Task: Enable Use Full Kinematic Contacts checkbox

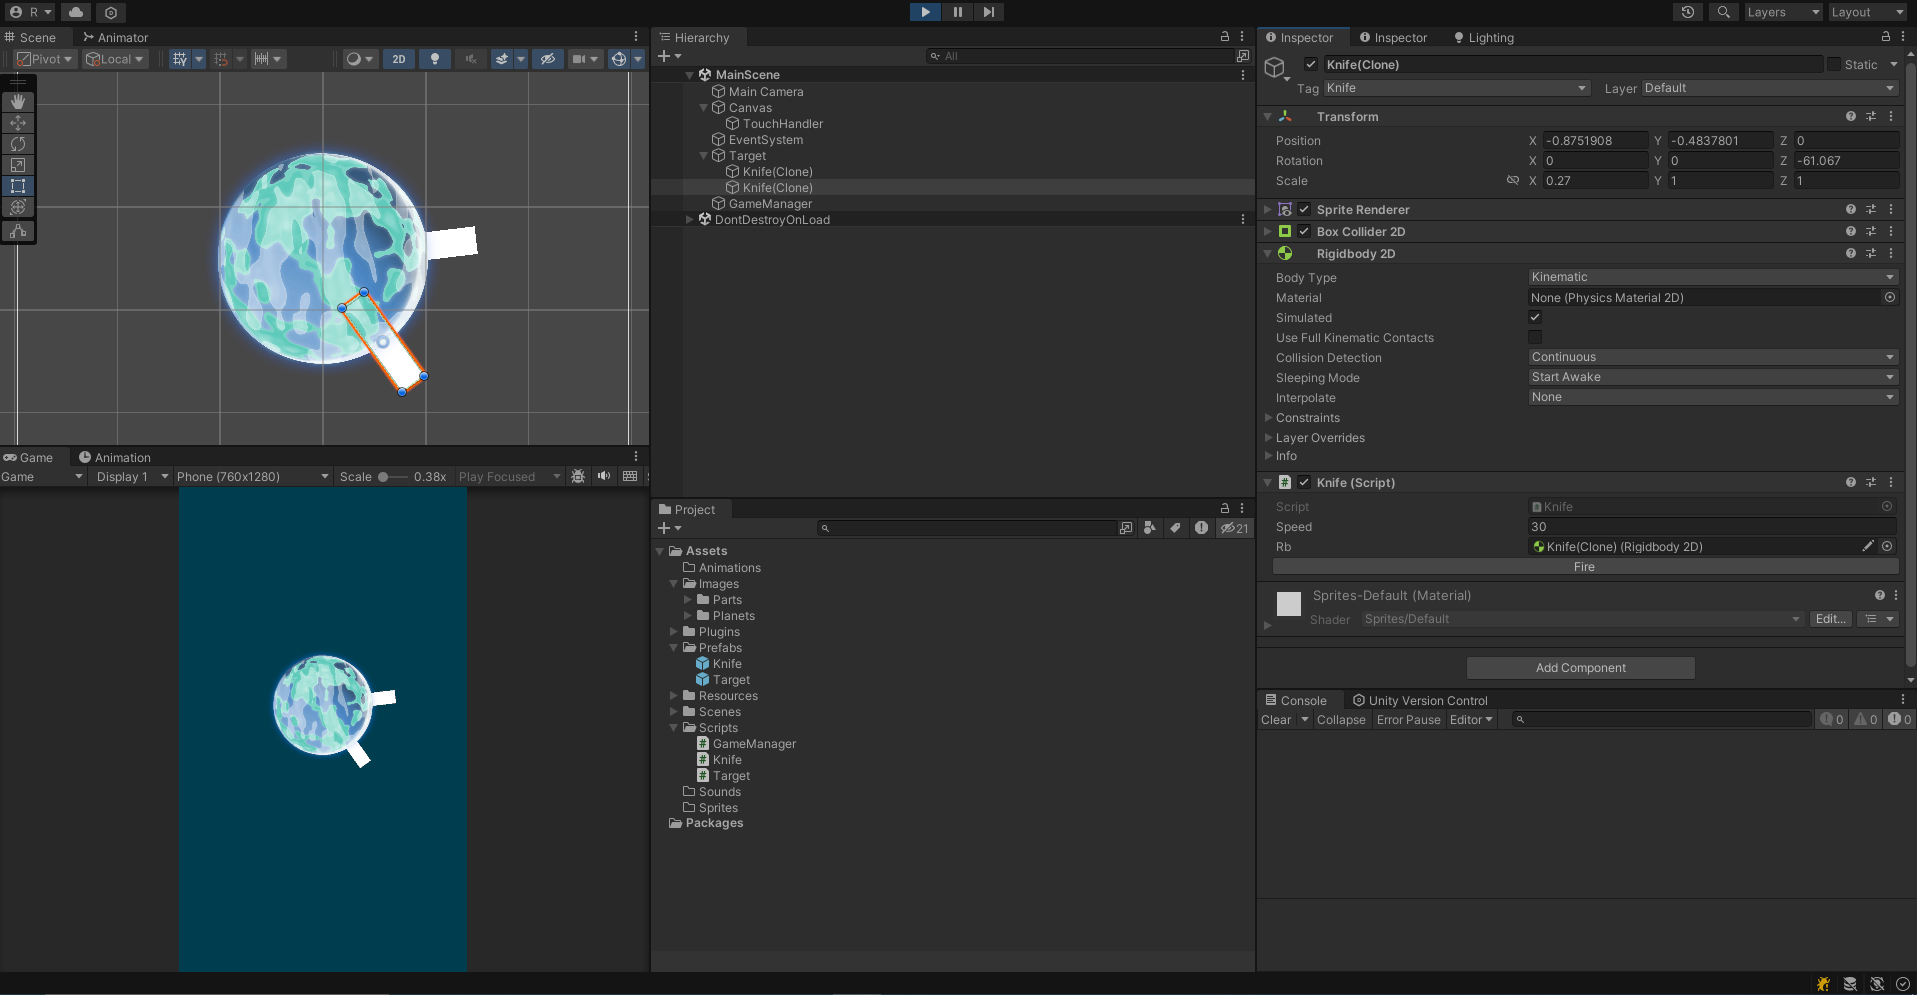Action: point(1535,338)
